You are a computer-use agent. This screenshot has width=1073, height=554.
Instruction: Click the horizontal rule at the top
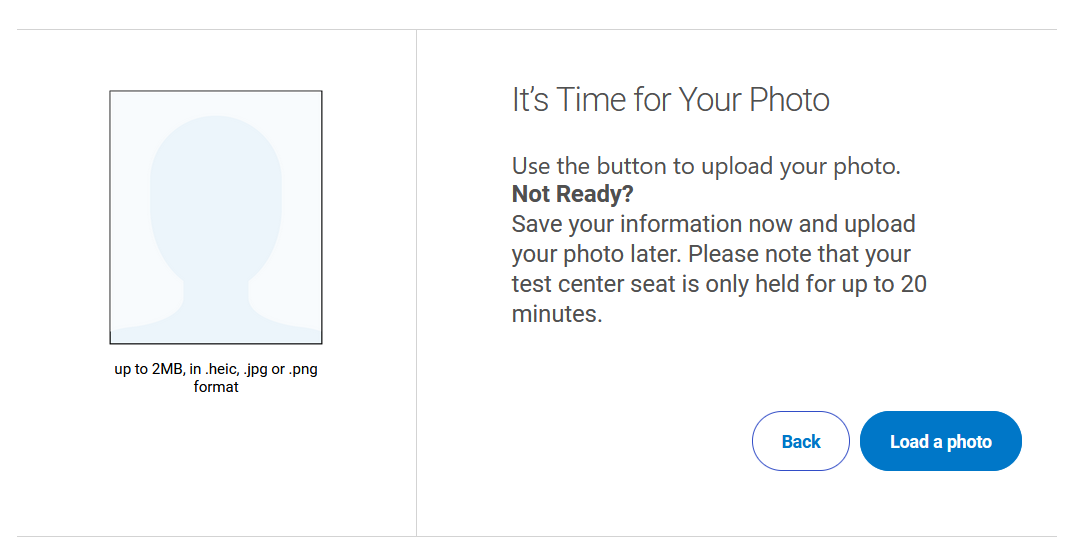536,29
